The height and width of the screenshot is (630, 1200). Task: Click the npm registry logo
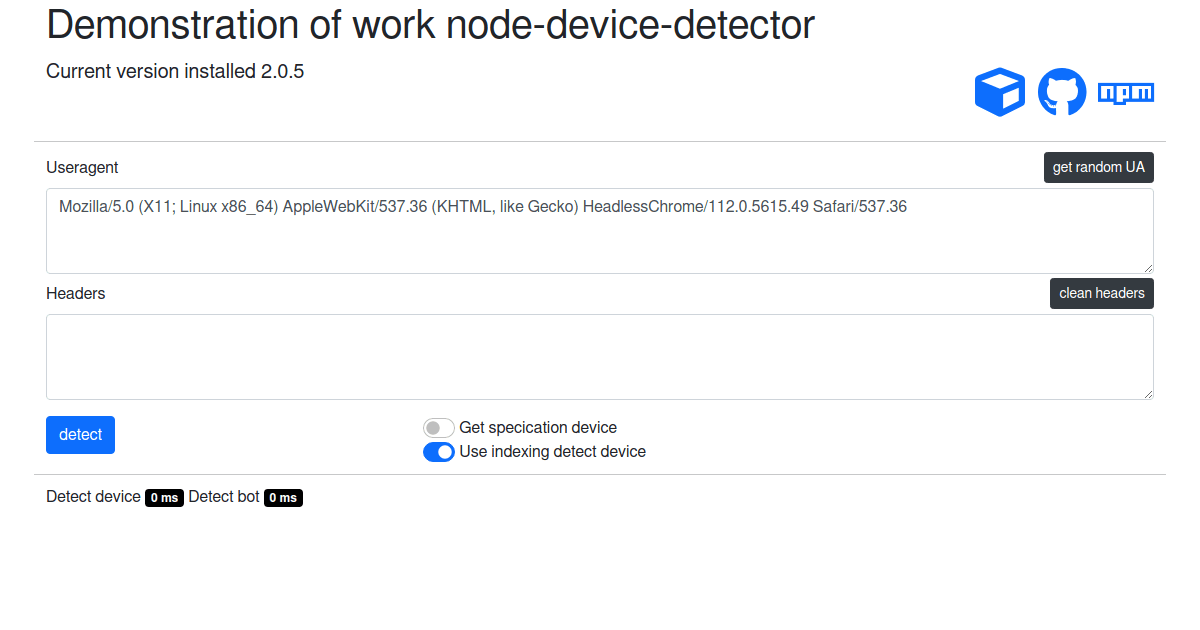click(x=1125, y=91)
